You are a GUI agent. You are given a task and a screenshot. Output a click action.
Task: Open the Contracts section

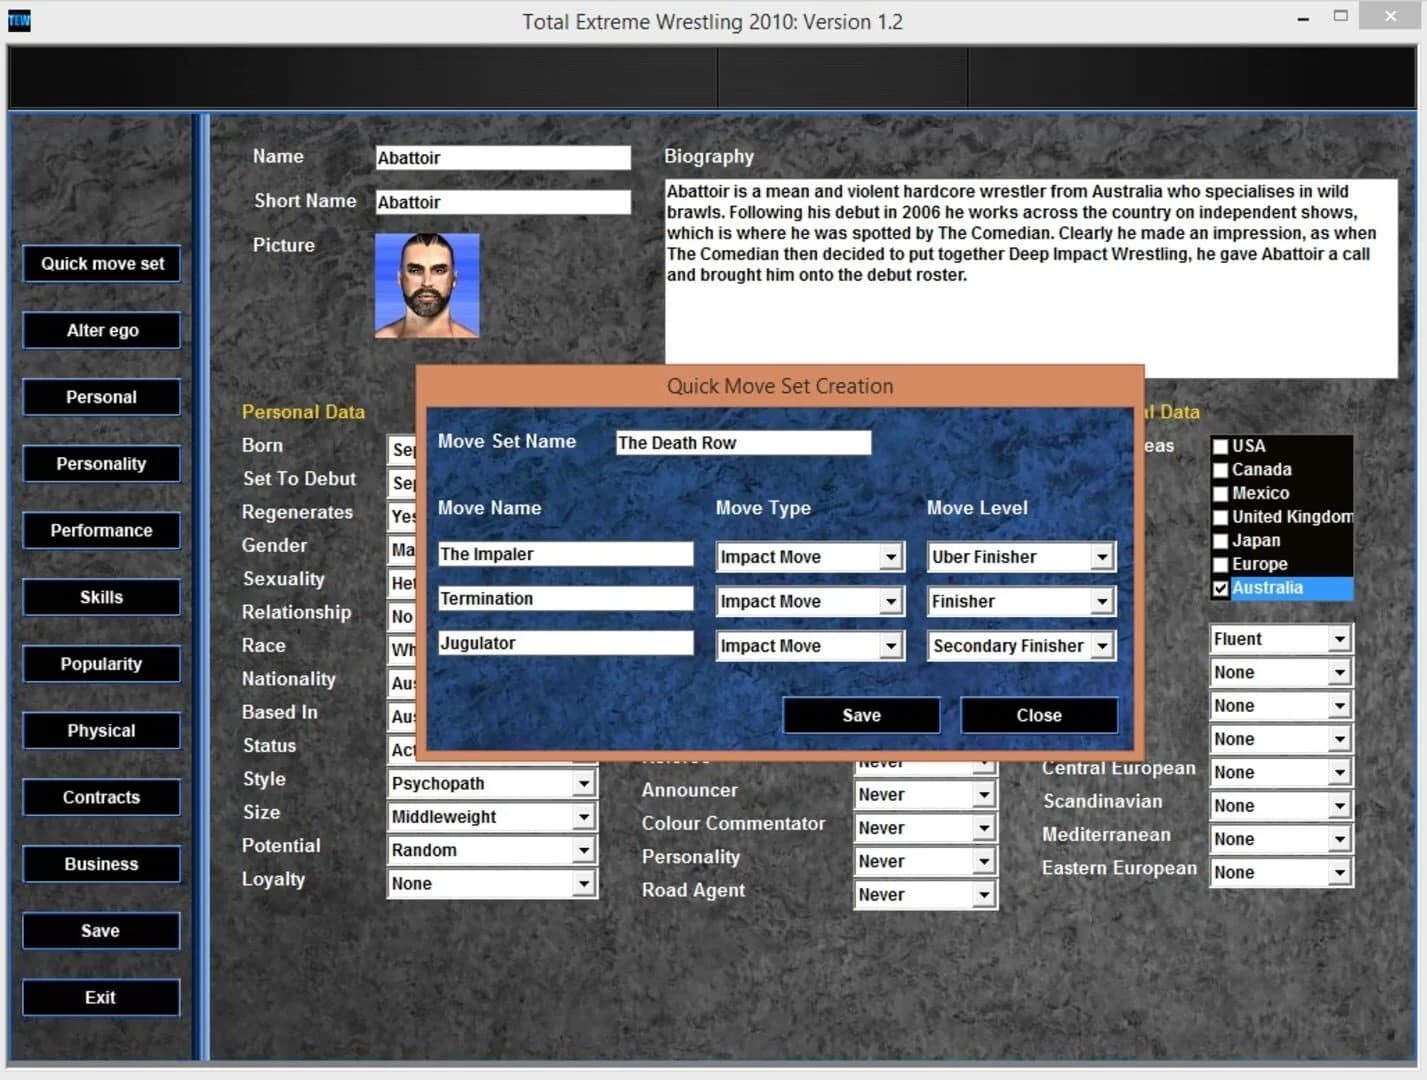[101, 797]
